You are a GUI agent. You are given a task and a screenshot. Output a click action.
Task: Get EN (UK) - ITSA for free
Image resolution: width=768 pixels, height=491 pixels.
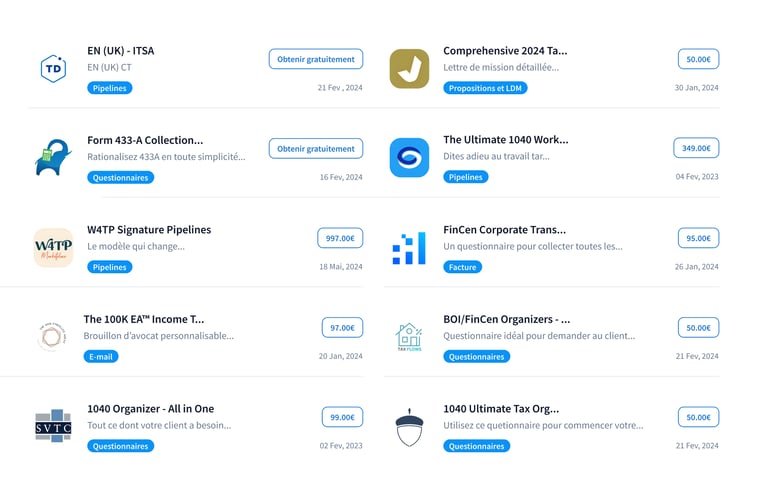pos(315,59)
